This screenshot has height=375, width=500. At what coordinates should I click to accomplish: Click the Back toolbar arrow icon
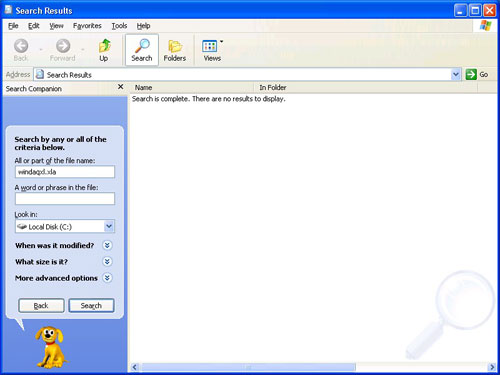[21, 46]
